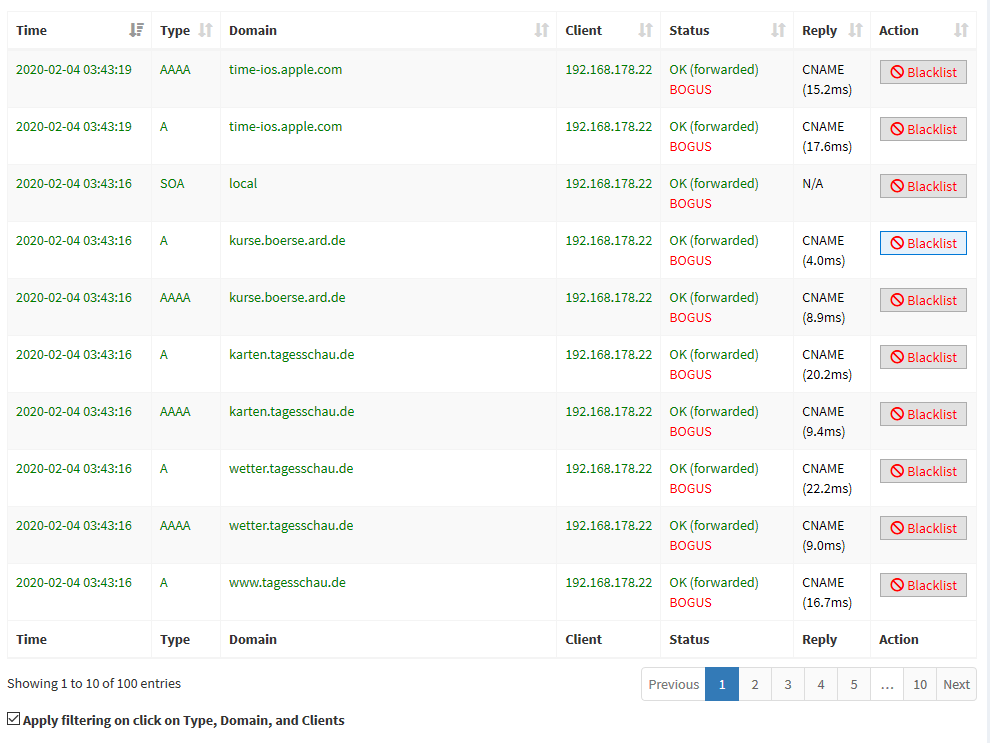Filter by domain www.tagesschau.de
The image size is (990, 743).
[287, 583]
